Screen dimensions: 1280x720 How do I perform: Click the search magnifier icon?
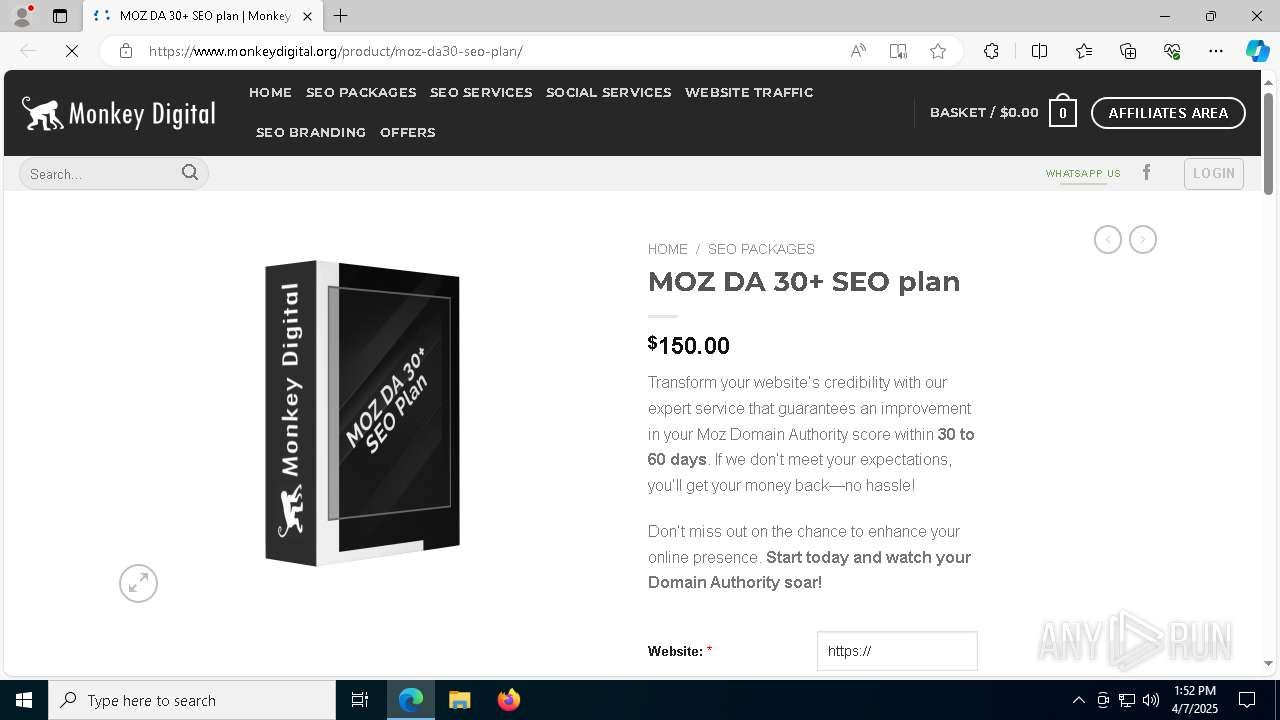pyautogui.click(x=190, y=173)
